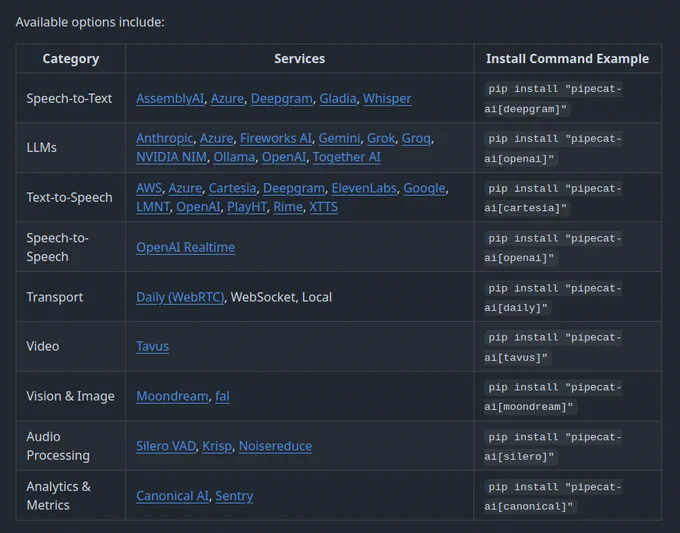Visit the PlayHT link
680x533 pixels.
tap(247, 207)
